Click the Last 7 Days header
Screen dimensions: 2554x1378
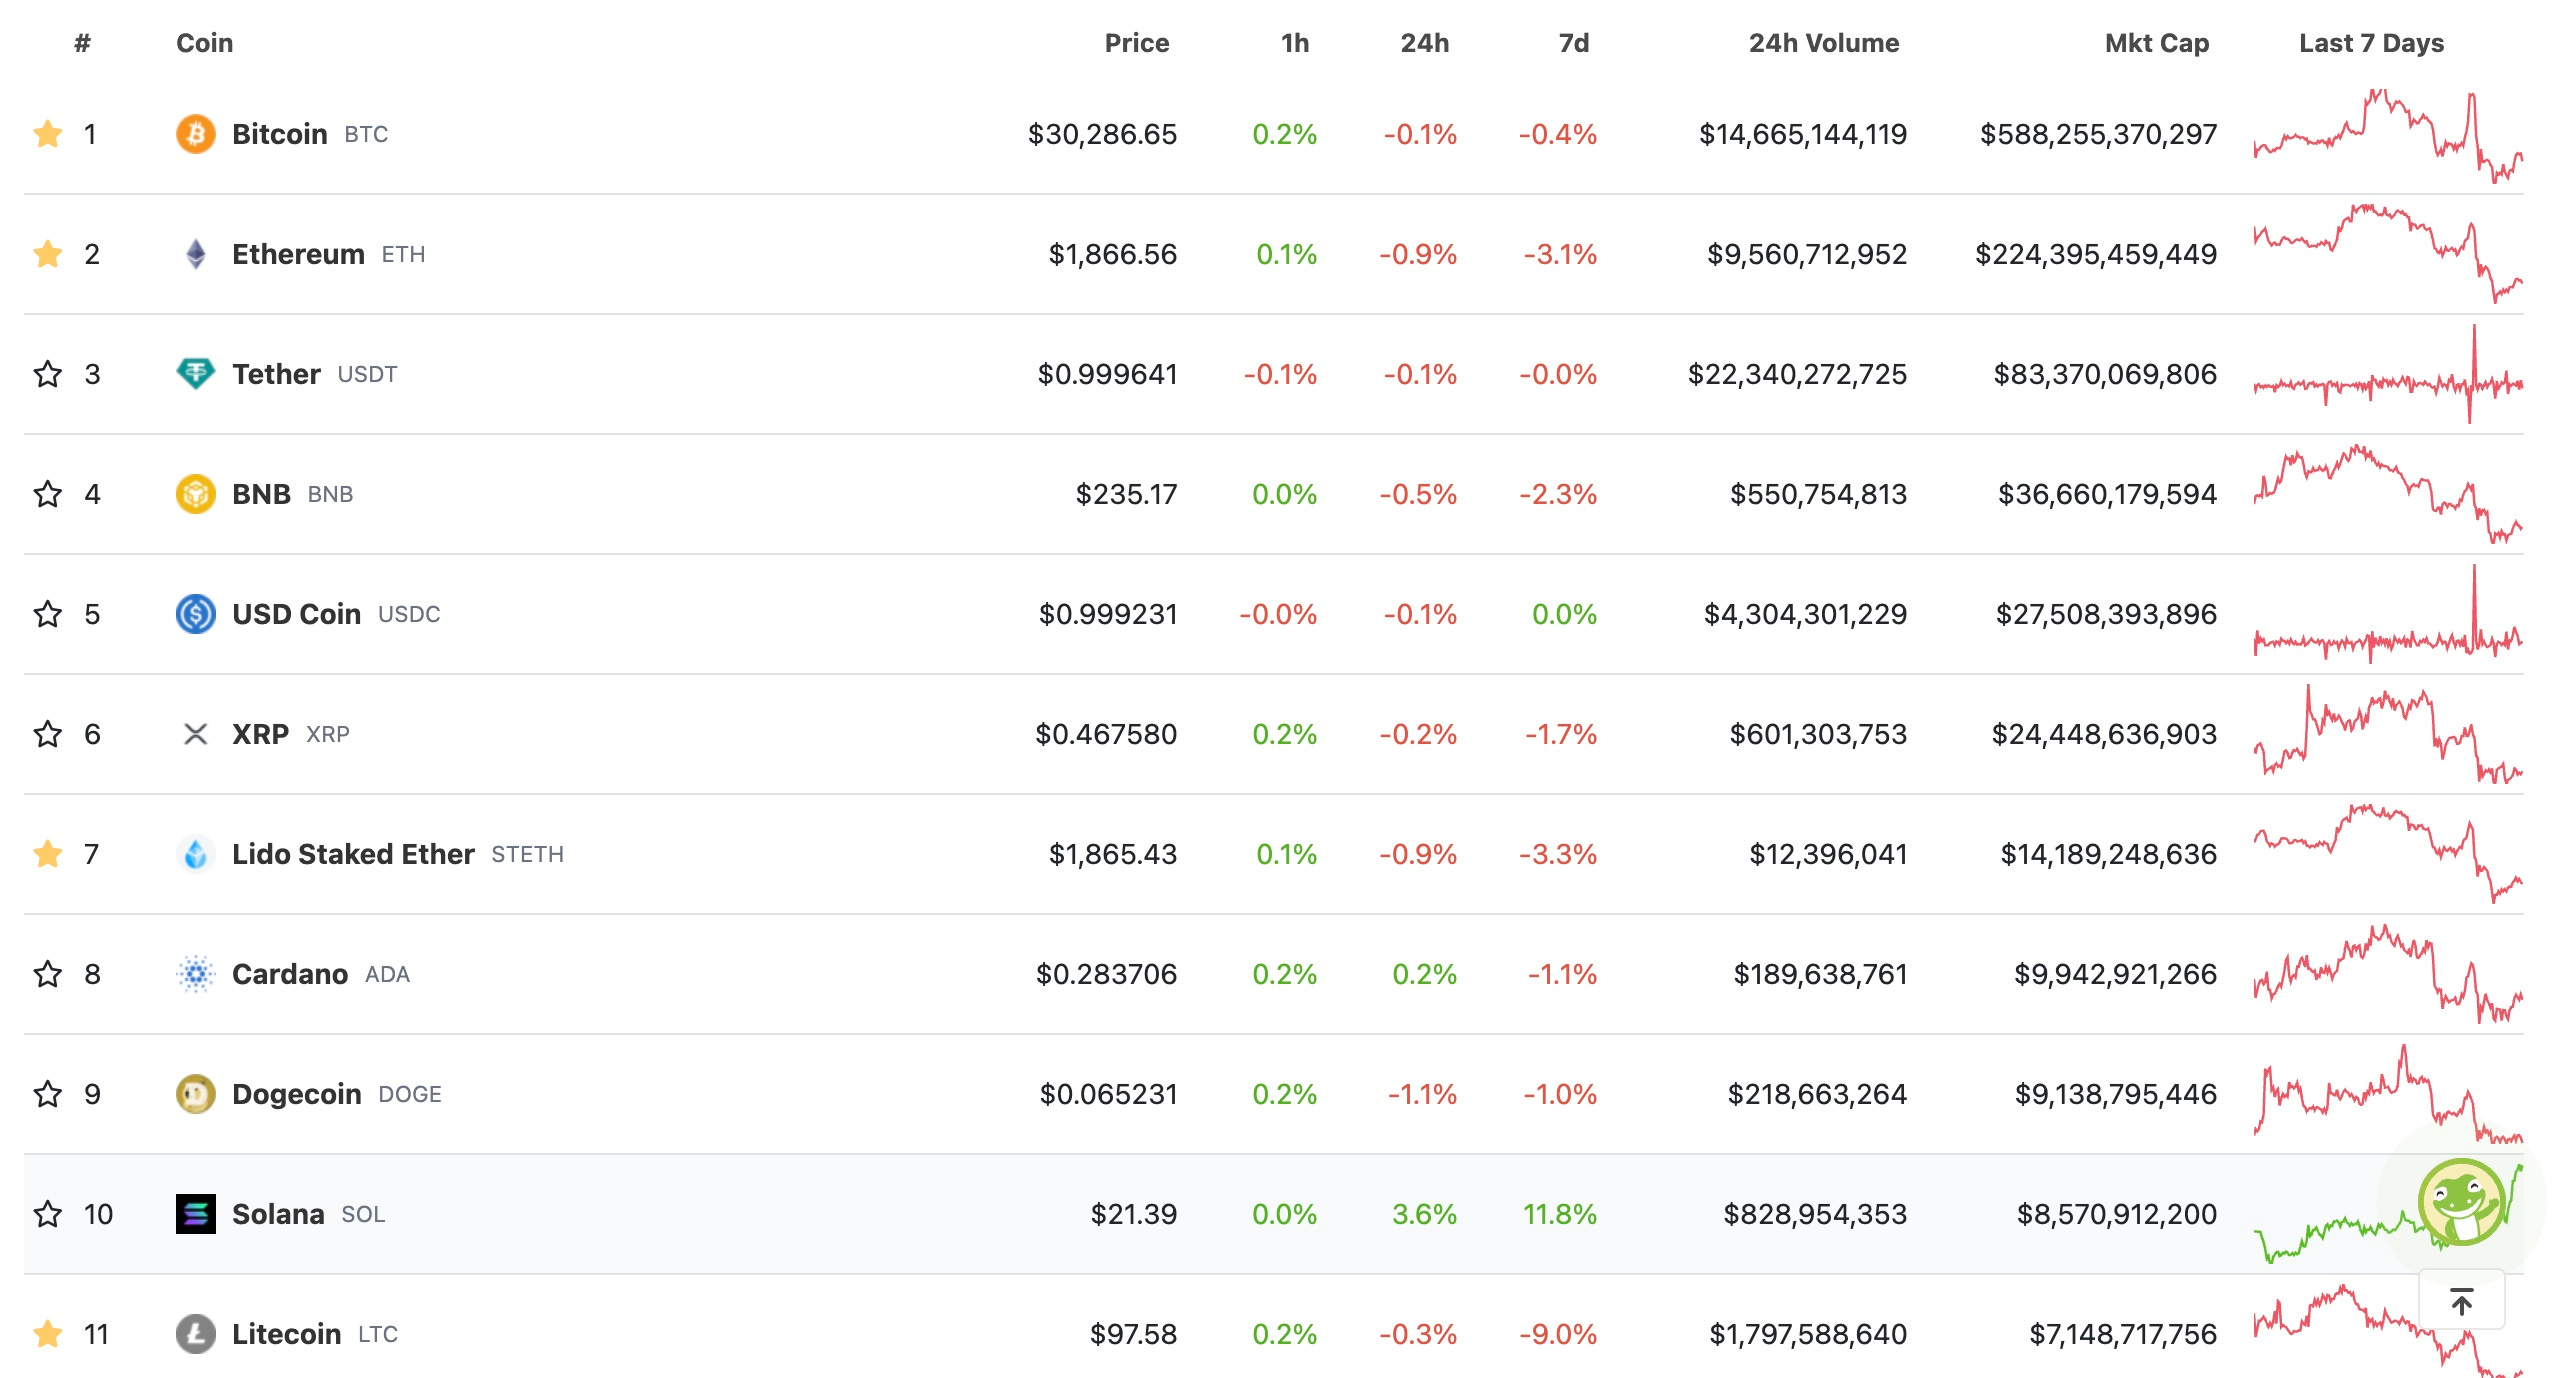coord(2371,43)
